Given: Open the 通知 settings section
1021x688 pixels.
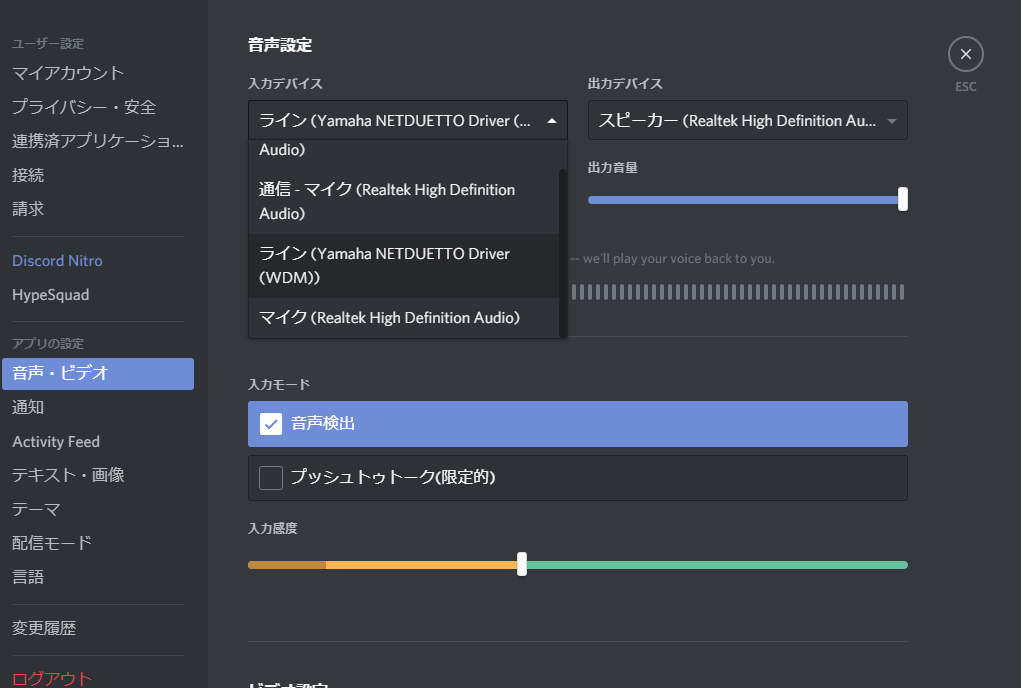Looking at the screenshot, I should (x=28, y=407).
